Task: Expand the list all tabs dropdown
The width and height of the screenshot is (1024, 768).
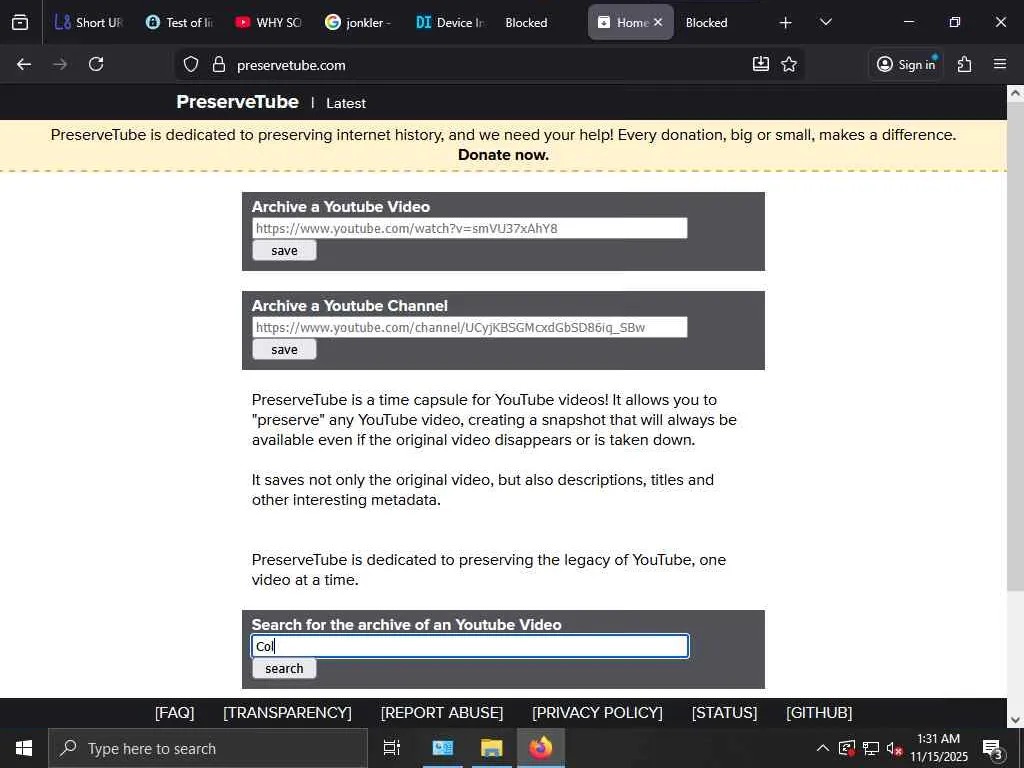Action: (825, 22)
